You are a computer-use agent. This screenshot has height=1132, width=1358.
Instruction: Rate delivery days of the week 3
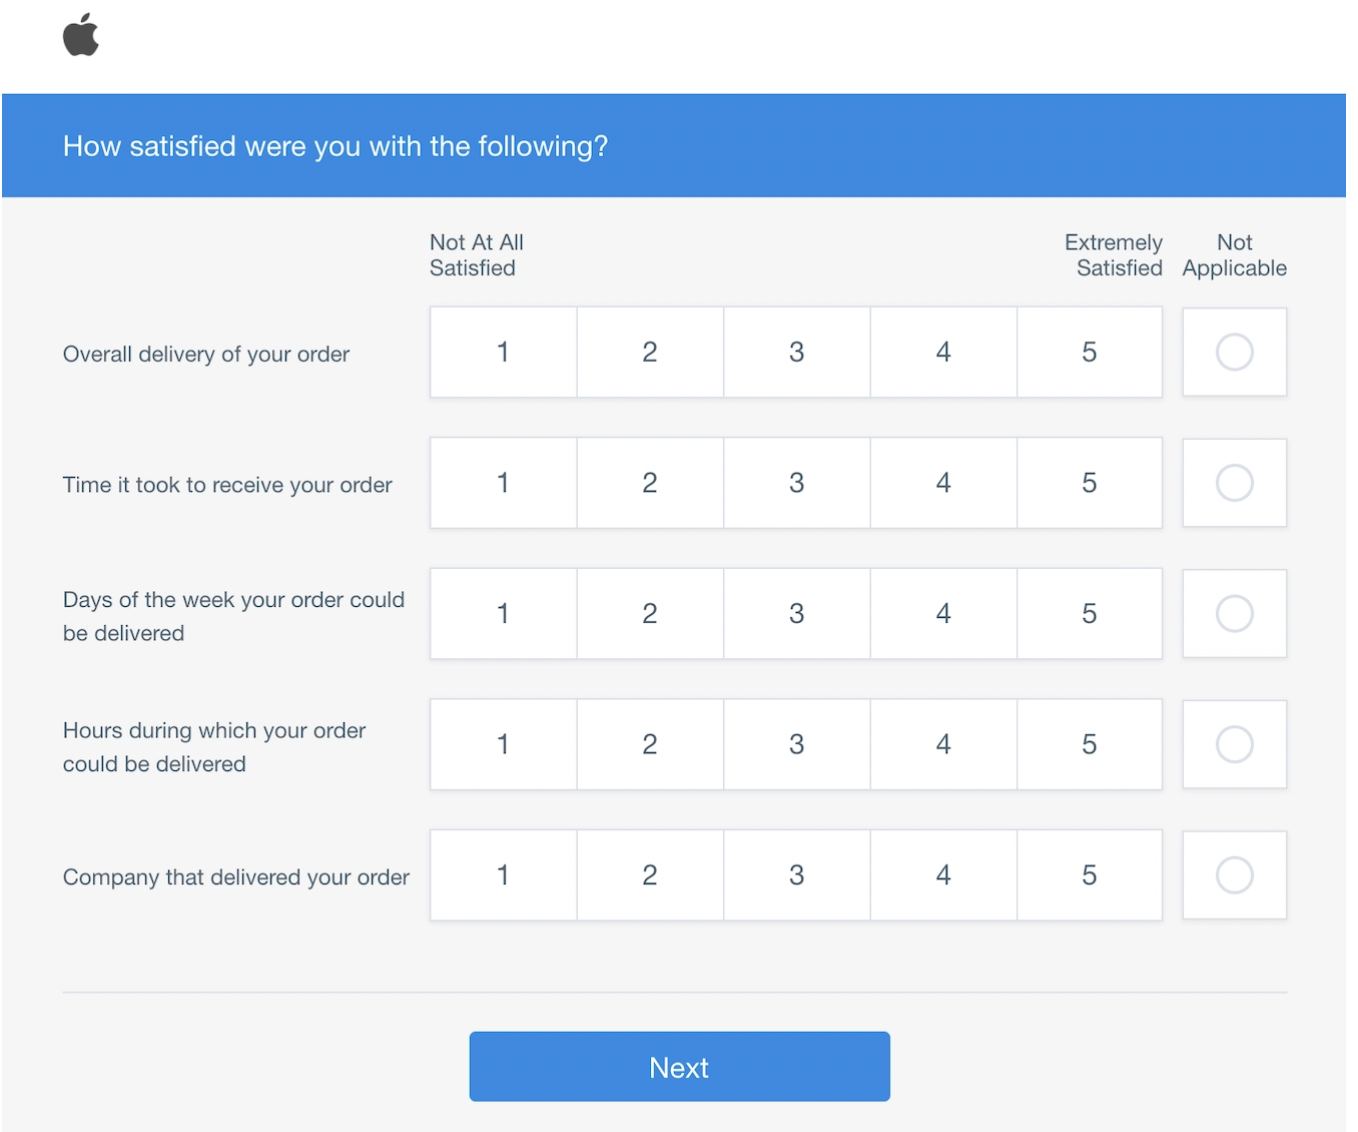point(797,614)
